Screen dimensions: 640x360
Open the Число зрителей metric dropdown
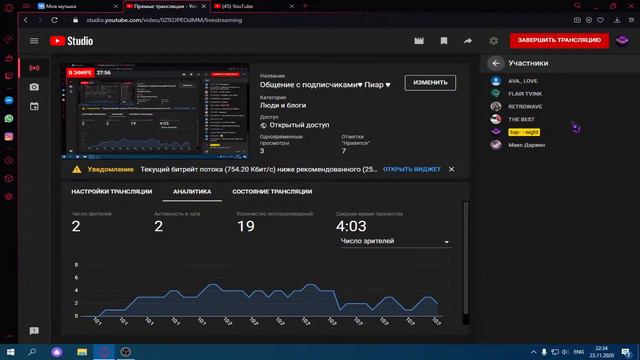click(395, 241)
